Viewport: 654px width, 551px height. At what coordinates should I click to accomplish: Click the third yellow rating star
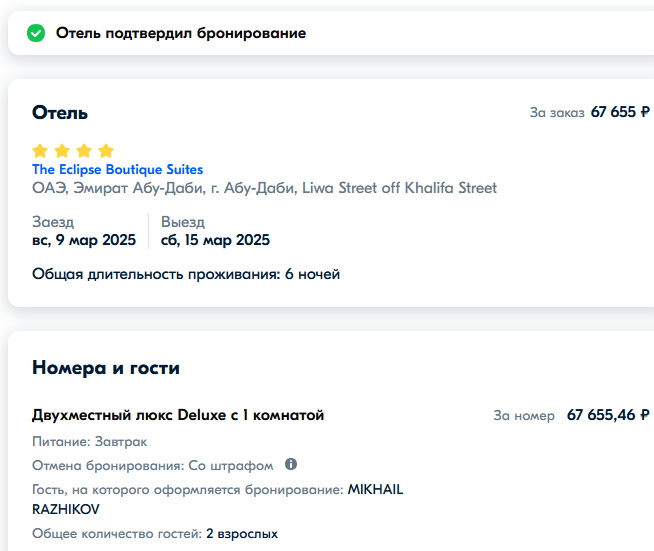(84, 151)
